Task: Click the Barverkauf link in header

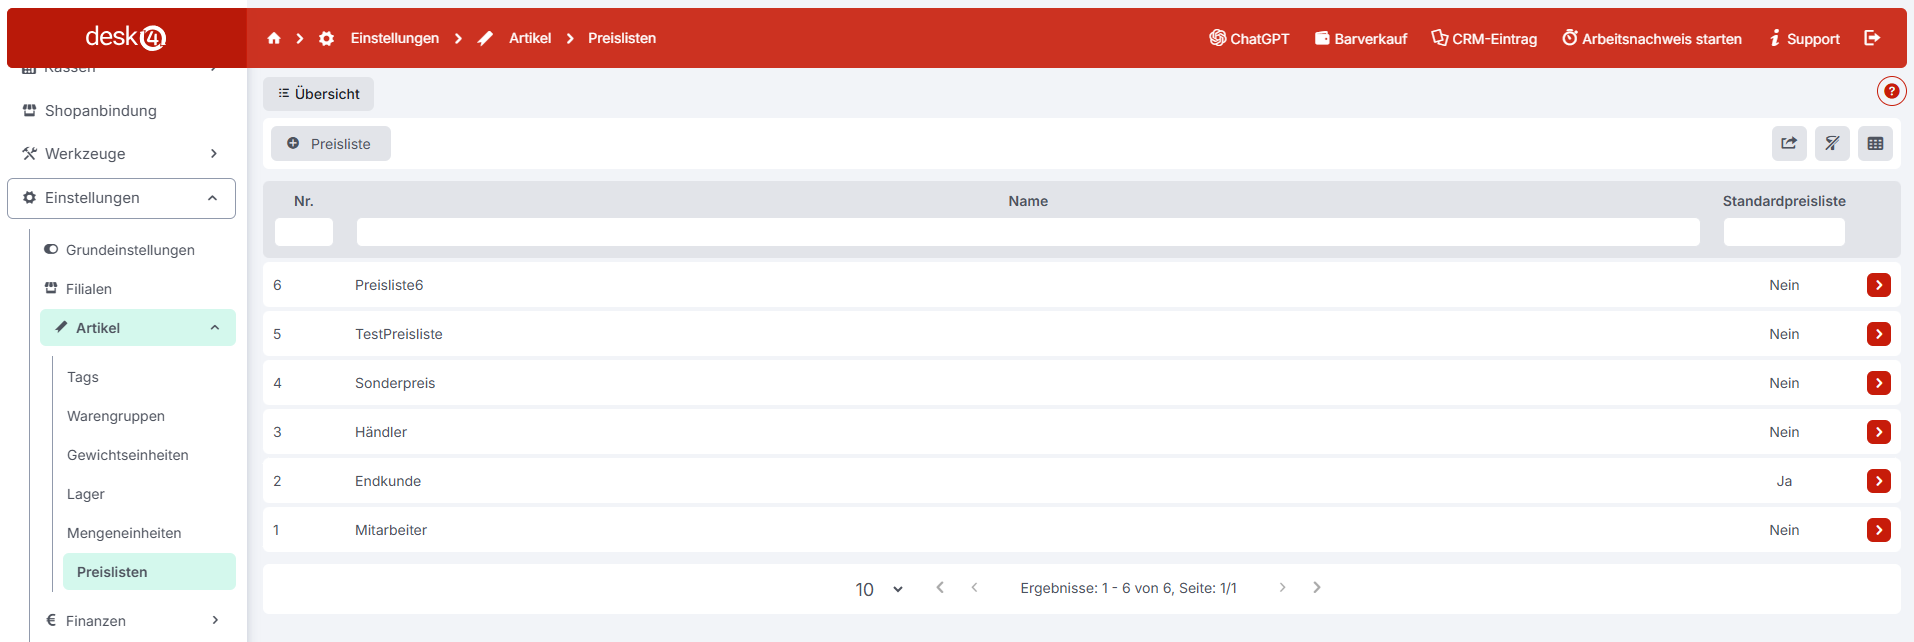Action: point(1360,38)
